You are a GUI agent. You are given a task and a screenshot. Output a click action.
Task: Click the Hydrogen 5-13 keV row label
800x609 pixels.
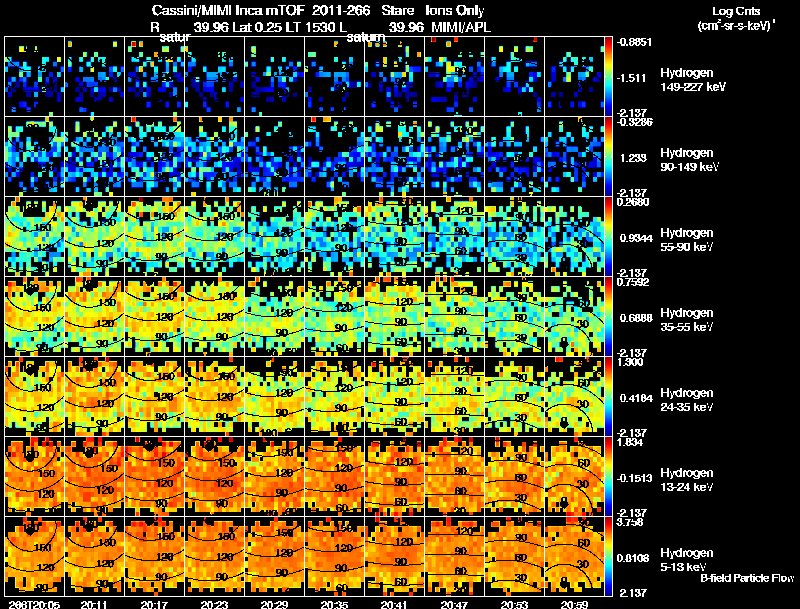[x=686, y=560]
